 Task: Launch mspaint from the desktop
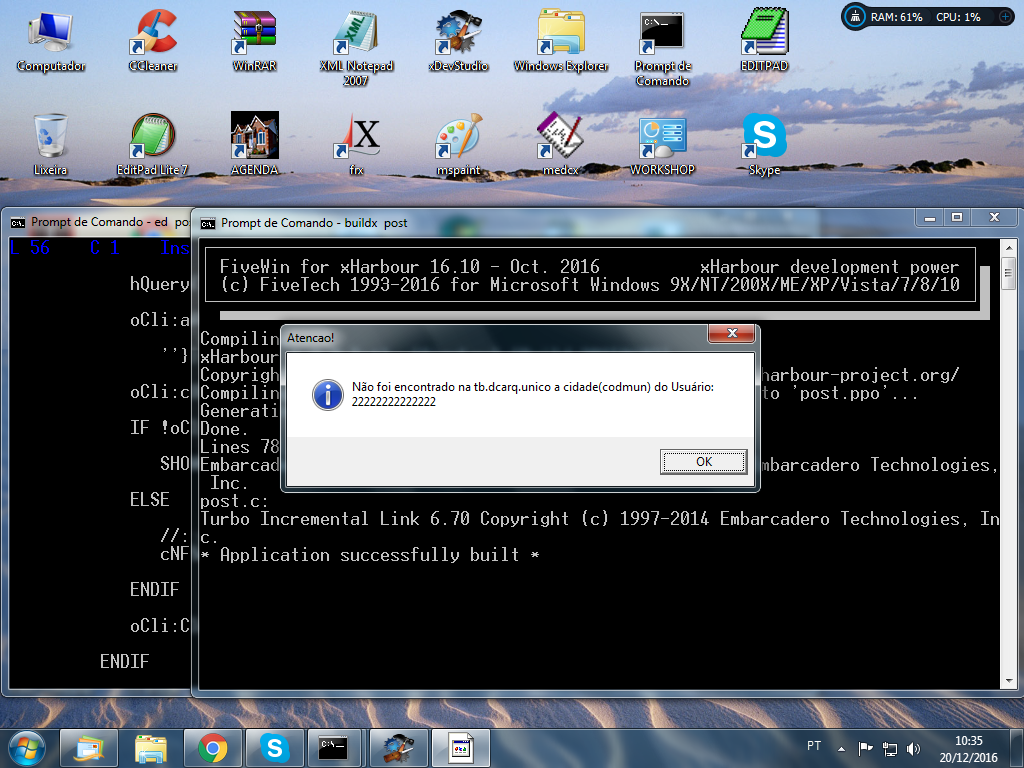(x=458, y=145)
